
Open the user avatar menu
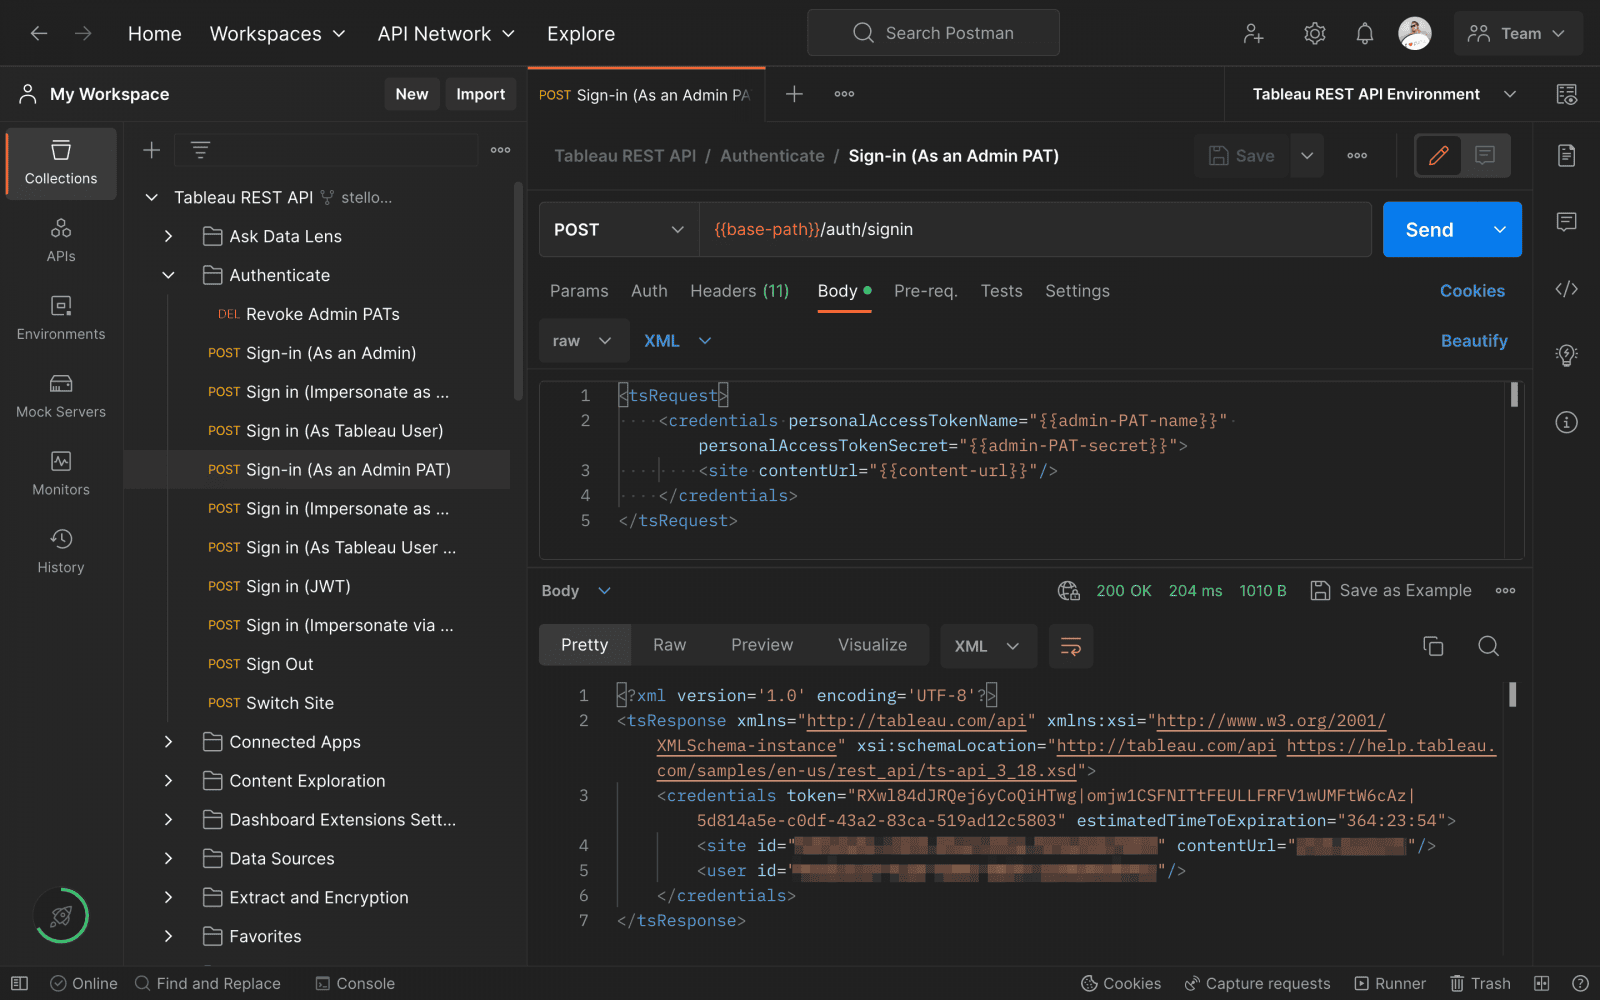pyautogui.click(x=1415, y=33)
